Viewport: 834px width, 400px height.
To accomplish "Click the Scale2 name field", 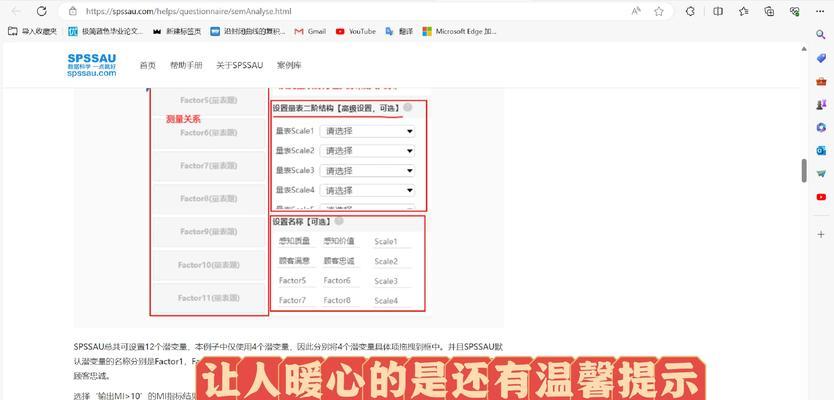I will tap(393, 261).
